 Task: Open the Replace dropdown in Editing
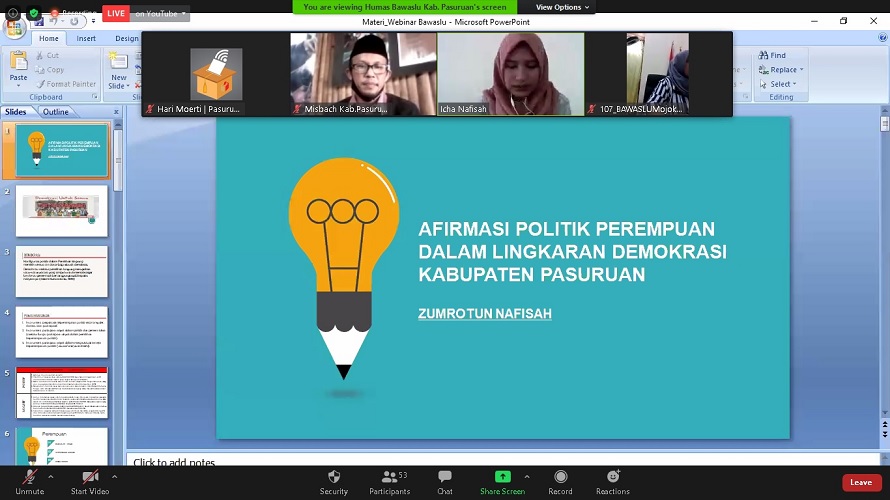783,70
